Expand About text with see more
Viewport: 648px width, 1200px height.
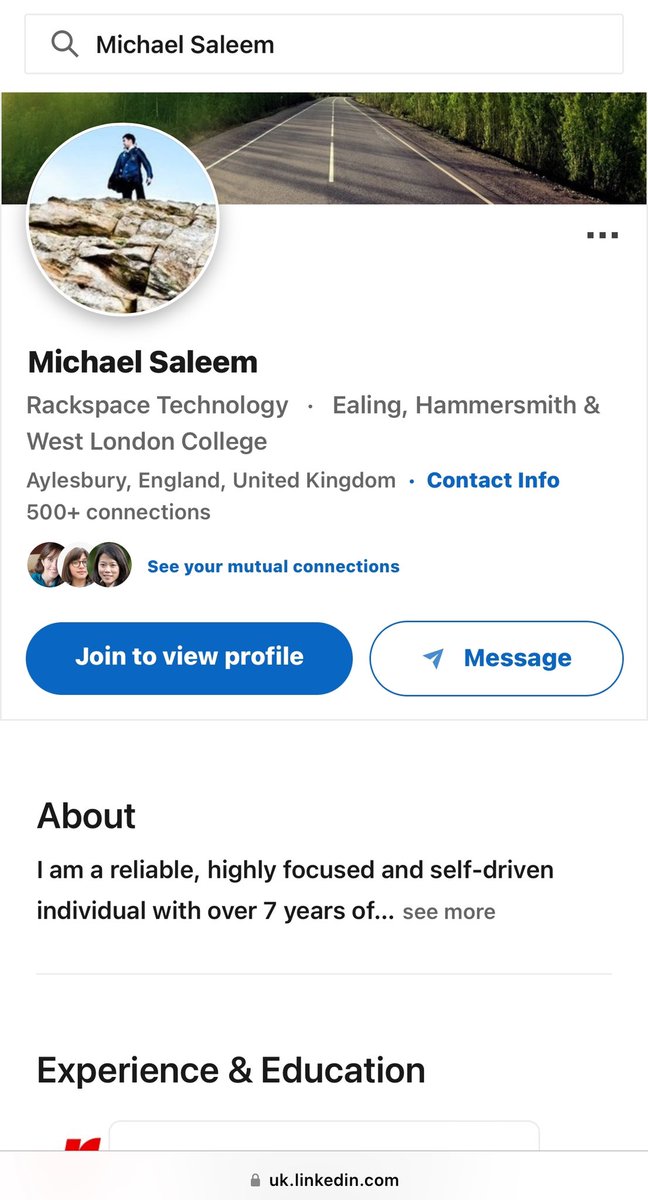448,911
